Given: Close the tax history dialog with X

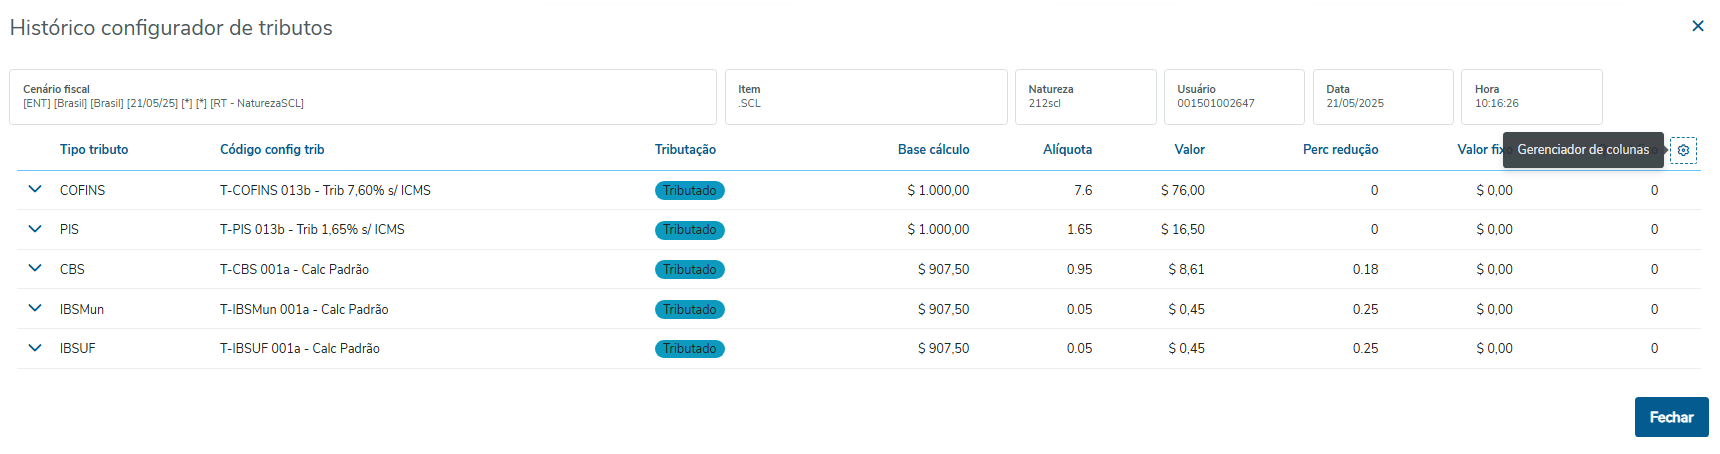Looking at the screenshot, I should click(x=1697, y=26).
